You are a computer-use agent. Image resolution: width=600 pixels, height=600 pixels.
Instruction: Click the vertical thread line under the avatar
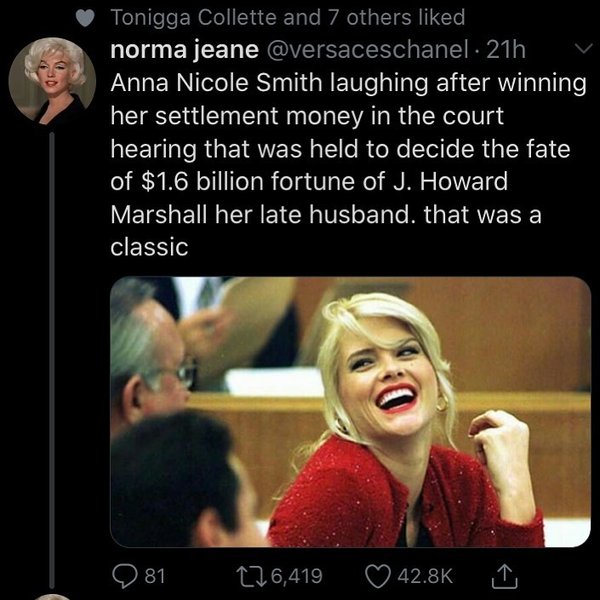click(53, 350)
